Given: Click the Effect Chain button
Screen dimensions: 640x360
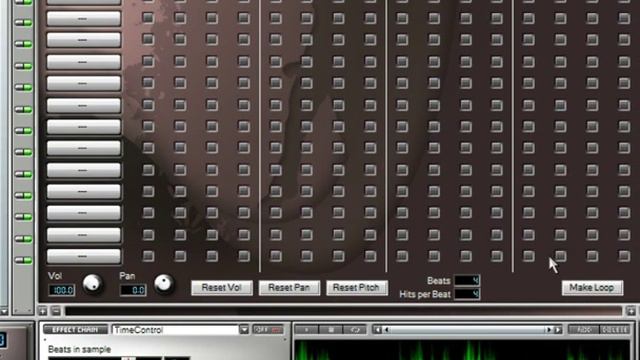Looking at the screenshot, I should click(x=76, y=330).
